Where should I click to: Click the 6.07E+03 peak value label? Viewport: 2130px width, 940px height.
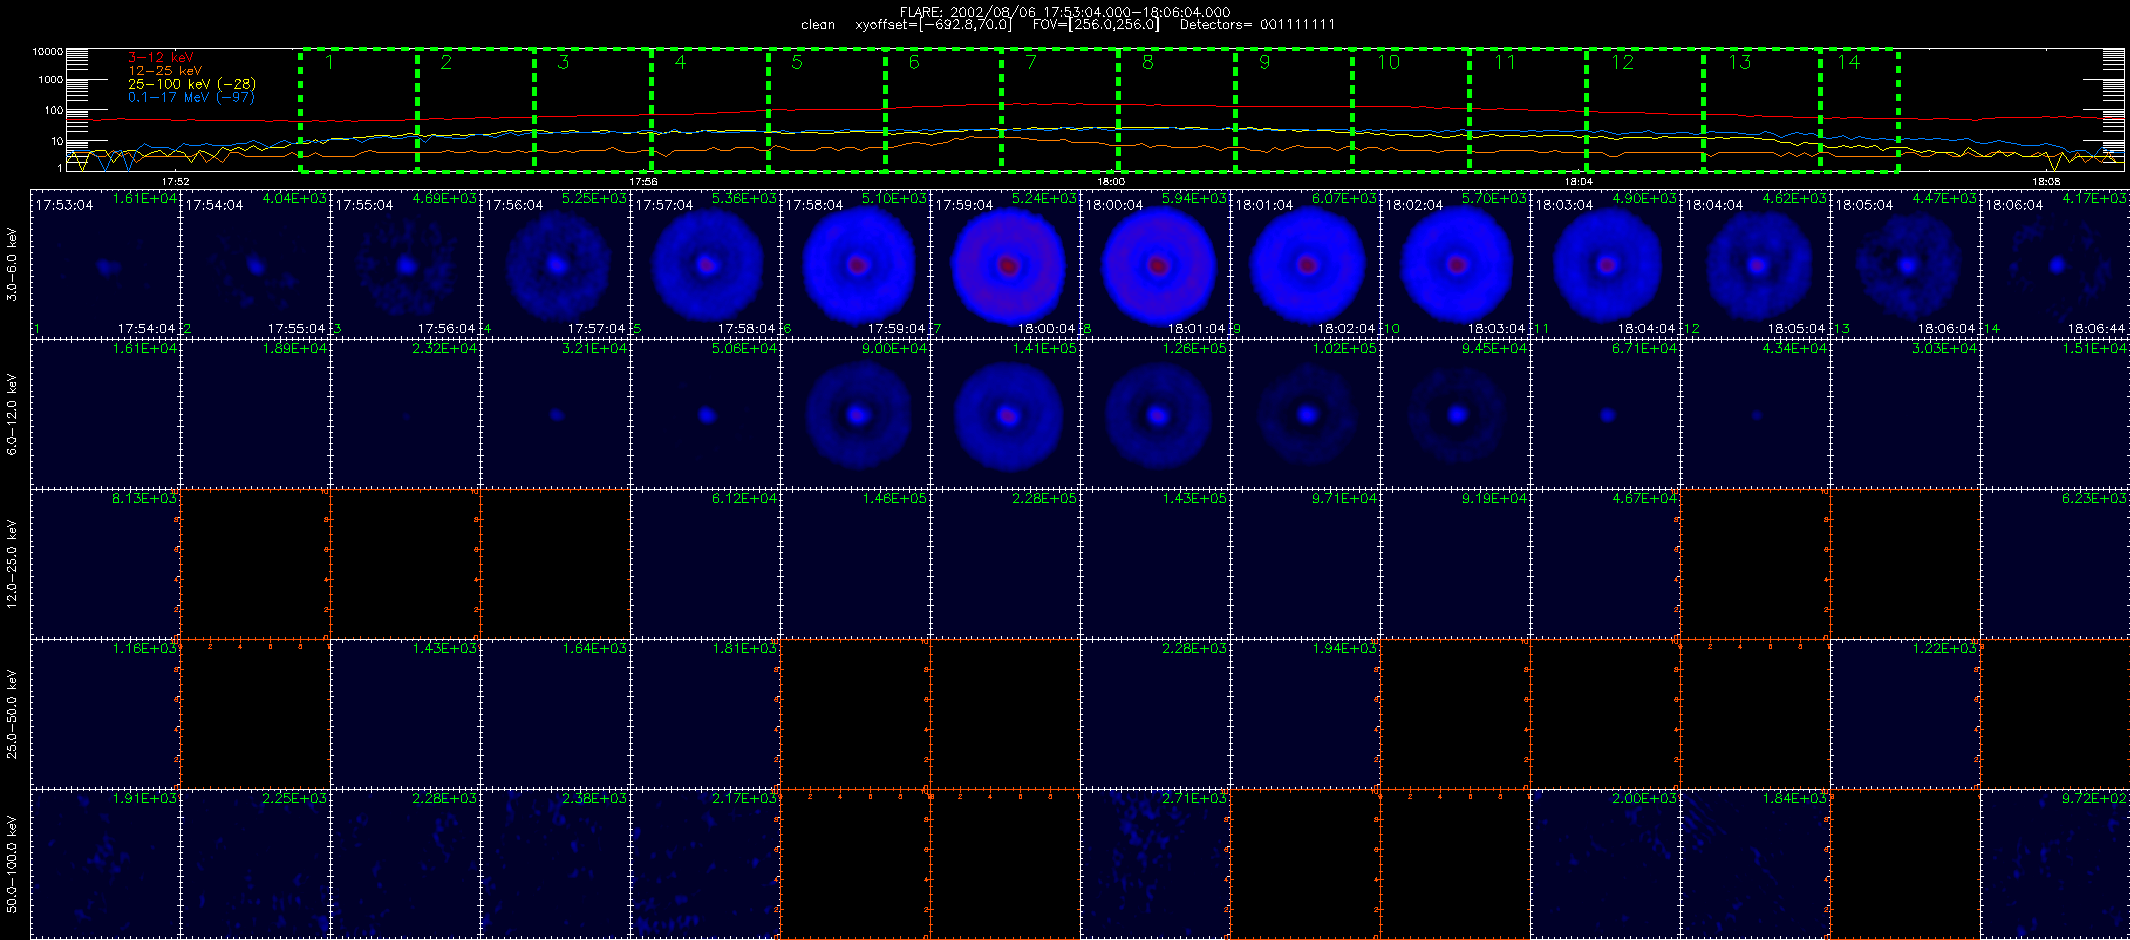tap(1344, 199)
